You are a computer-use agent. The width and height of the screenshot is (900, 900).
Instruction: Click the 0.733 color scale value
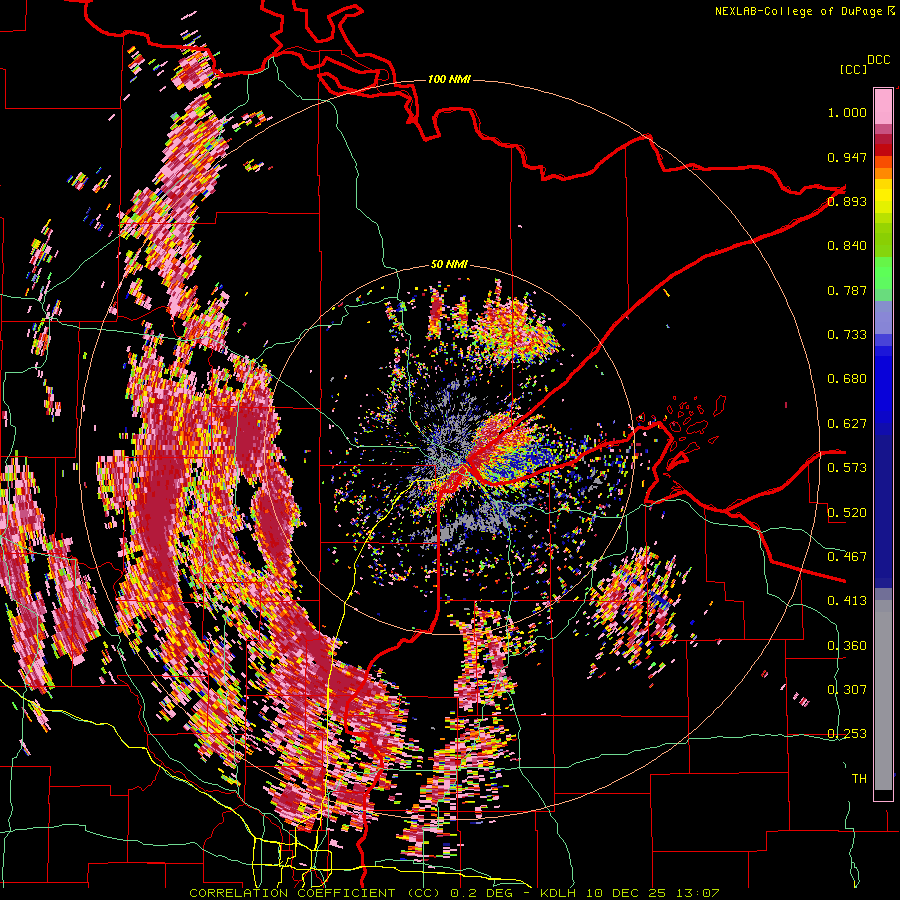pos(847,335)
